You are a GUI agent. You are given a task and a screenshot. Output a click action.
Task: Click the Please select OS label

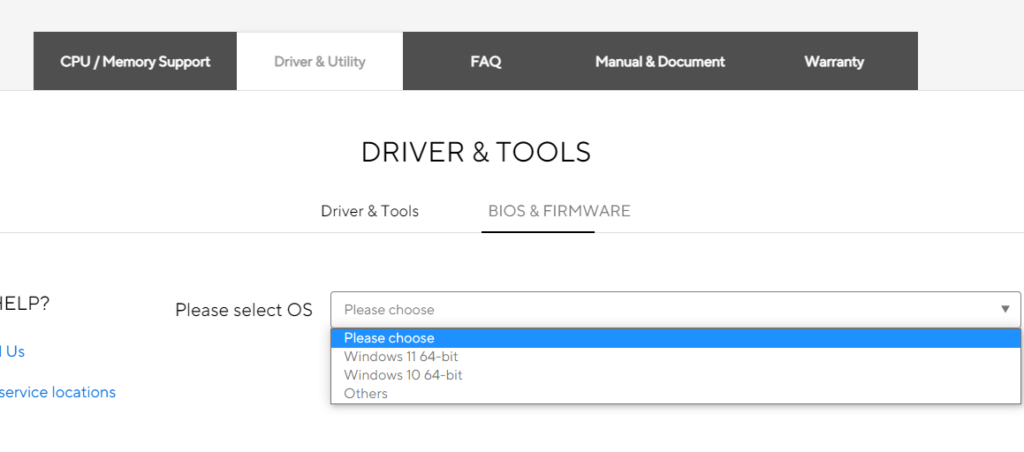point(244,310)
